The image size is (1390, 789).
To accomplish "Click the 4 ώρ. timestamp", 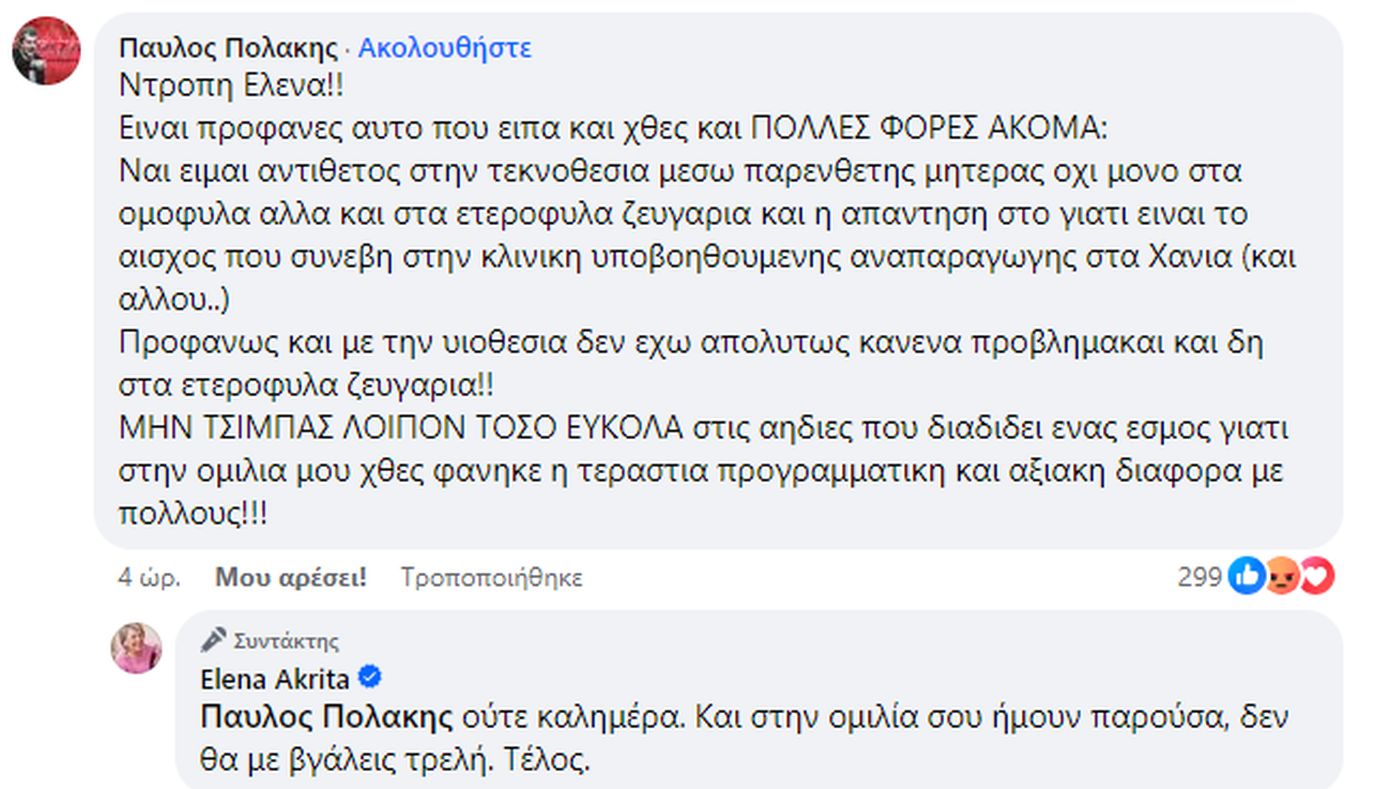I will pyautogui.click(x=148, y=577).
